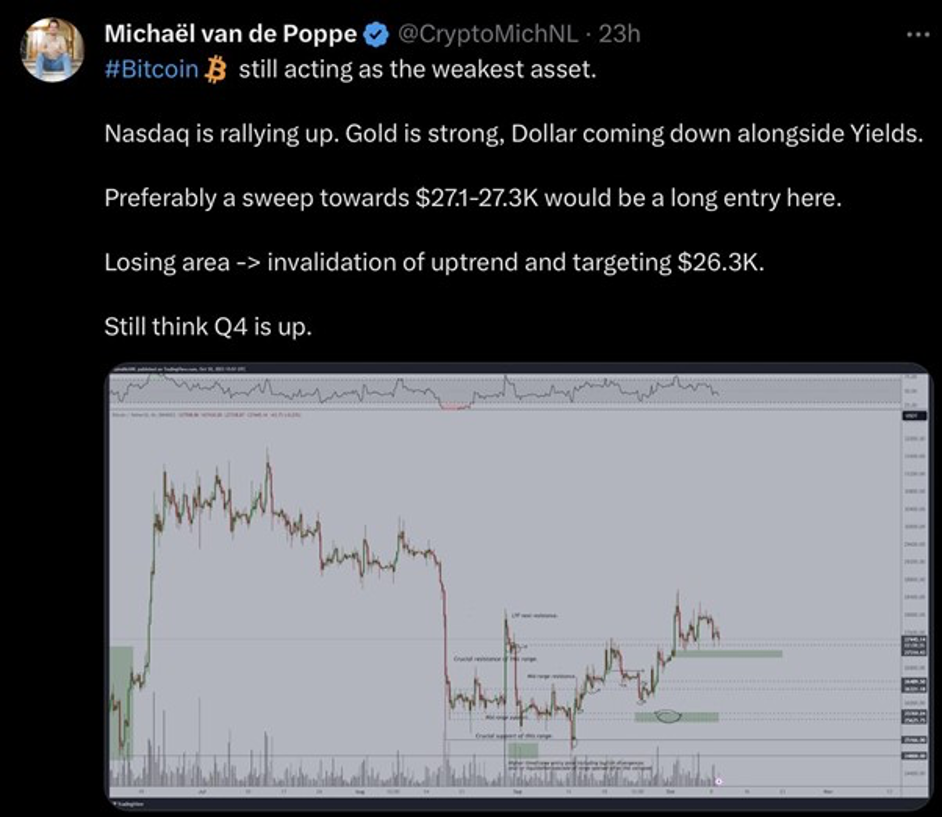Click the tall green box at chart's left edge
The image size is (943, 818).
(x=121, y=701)
